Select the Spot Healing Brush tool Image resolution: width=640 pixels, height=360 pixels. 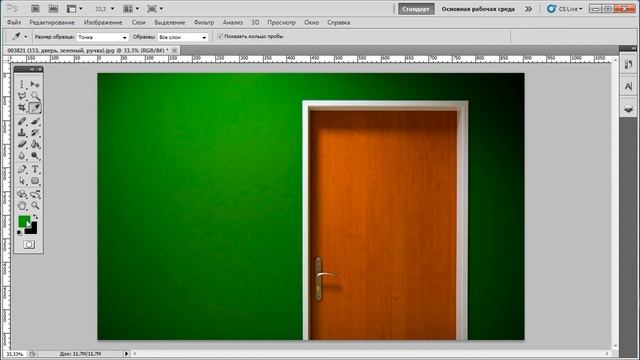point(22,121)
